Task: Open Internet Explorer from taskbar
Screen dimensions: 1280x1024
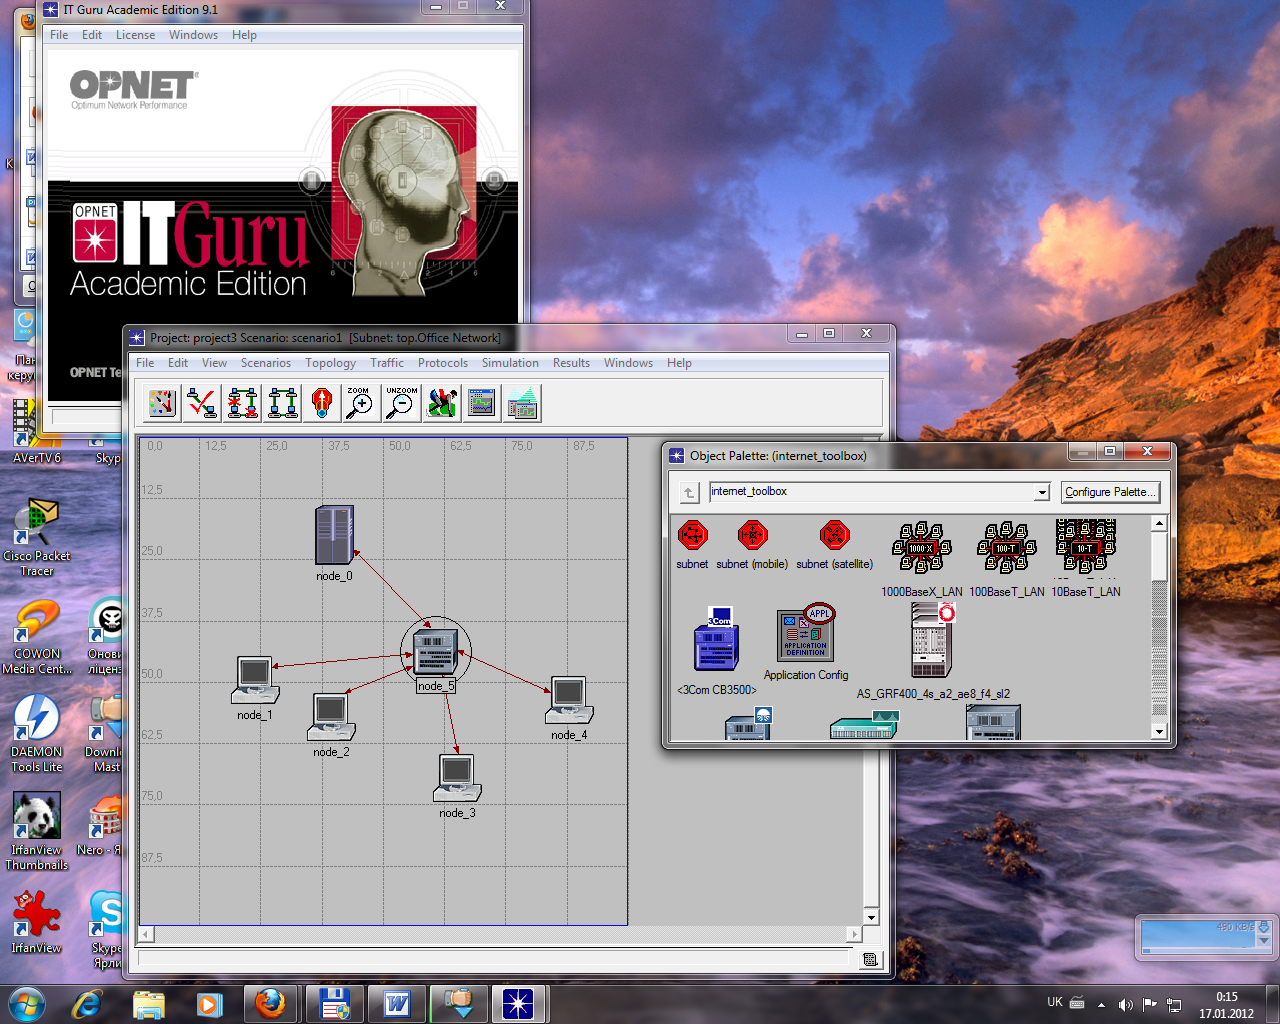Action: click(x=87, y=1003)
